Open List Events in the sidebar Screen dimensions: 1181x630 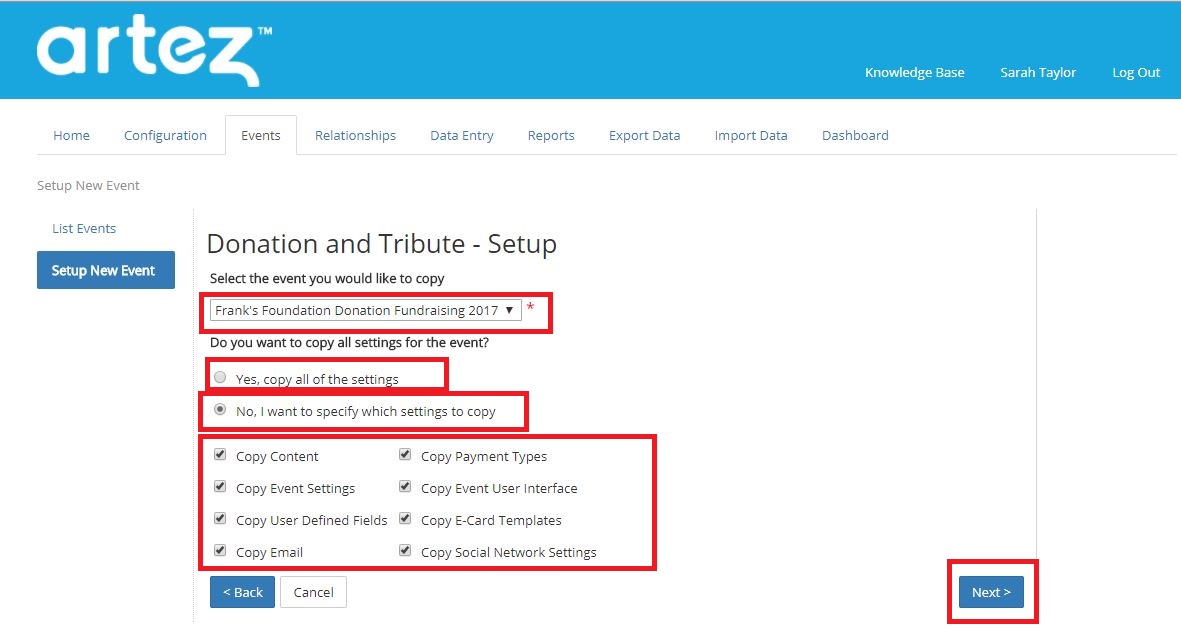click(84, 228)
